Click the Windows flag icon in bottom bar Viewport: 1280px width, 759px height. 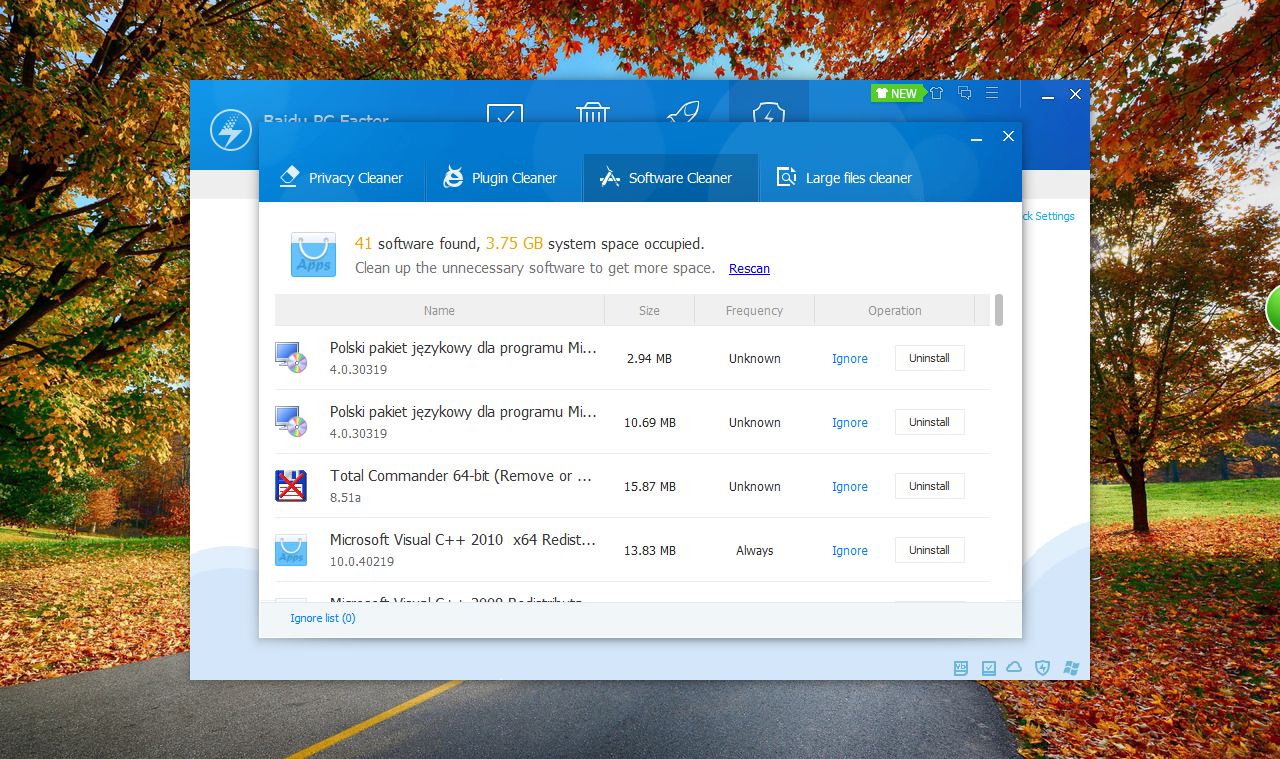coord(1071,667)
